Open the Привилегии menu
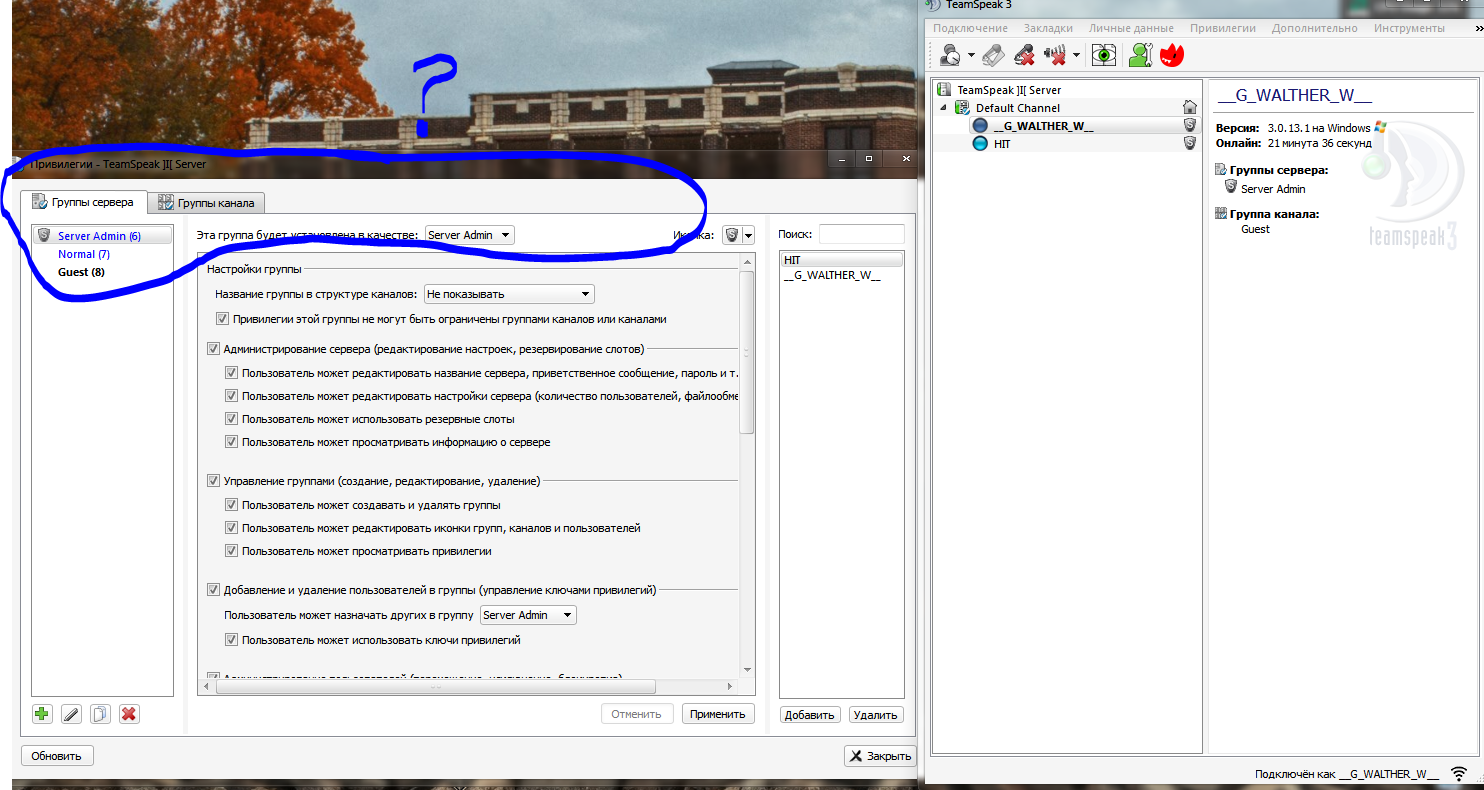Image resolution: width=1484 pixels, height=790 pixels. 1223,28
